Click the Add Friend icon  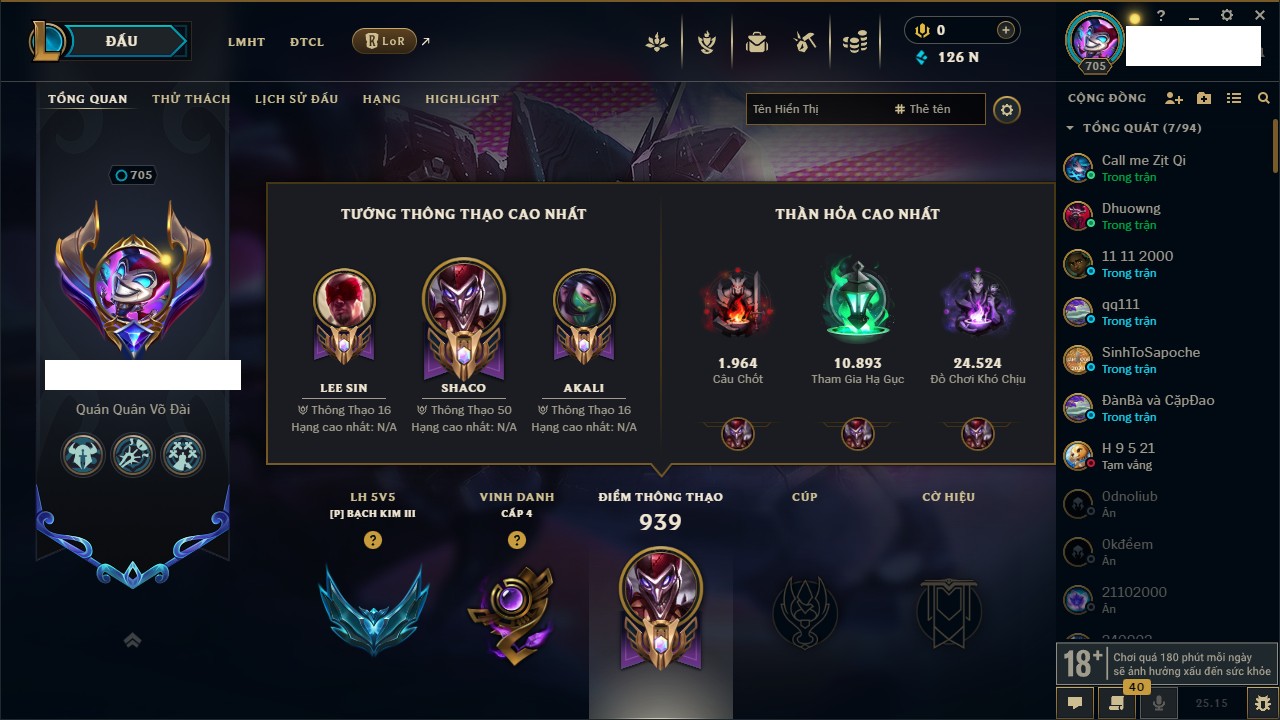1174,98
